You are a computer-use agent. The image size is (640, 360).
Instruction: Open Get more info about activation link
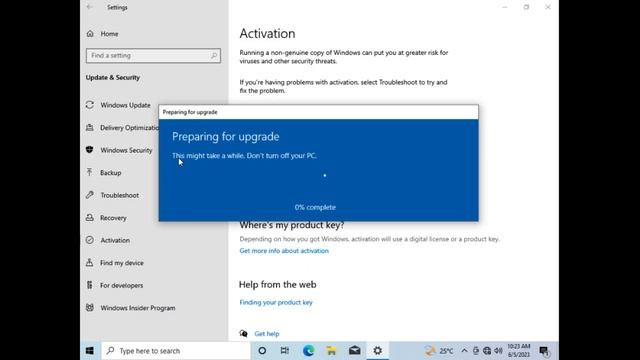click(x=284, y=251)
